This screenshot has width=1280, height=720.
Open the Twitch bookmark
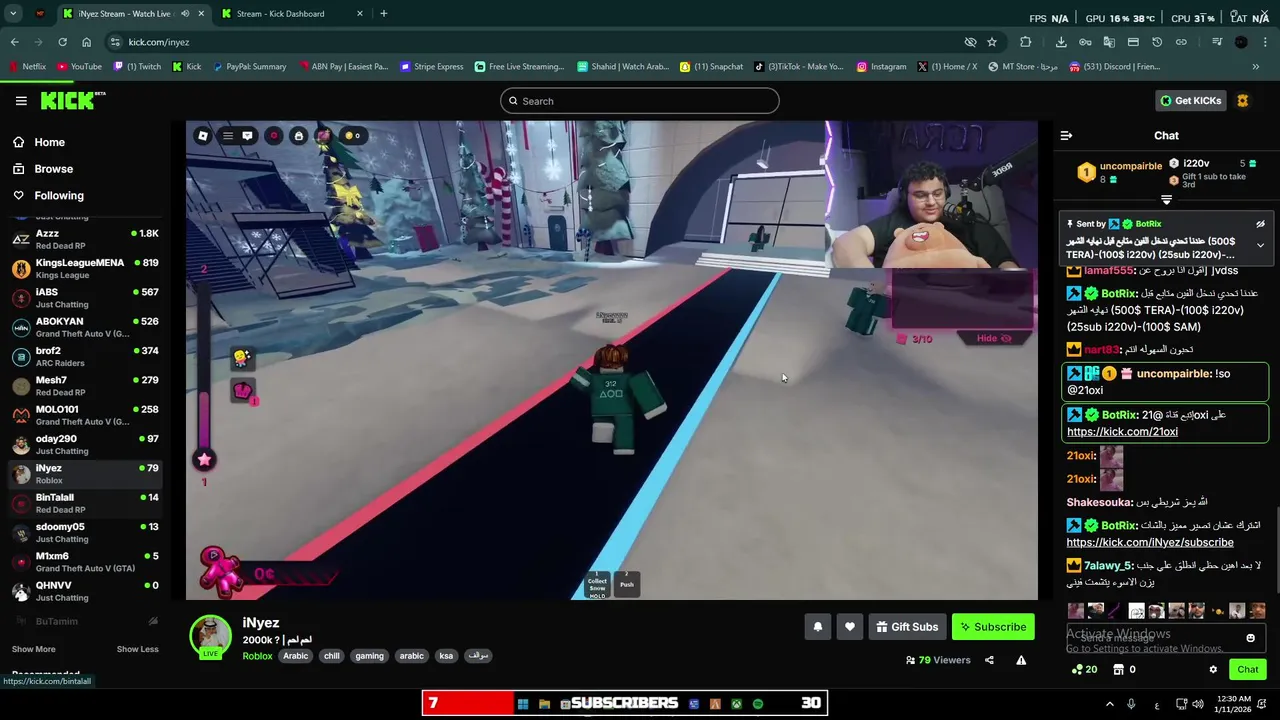[137, 67]
